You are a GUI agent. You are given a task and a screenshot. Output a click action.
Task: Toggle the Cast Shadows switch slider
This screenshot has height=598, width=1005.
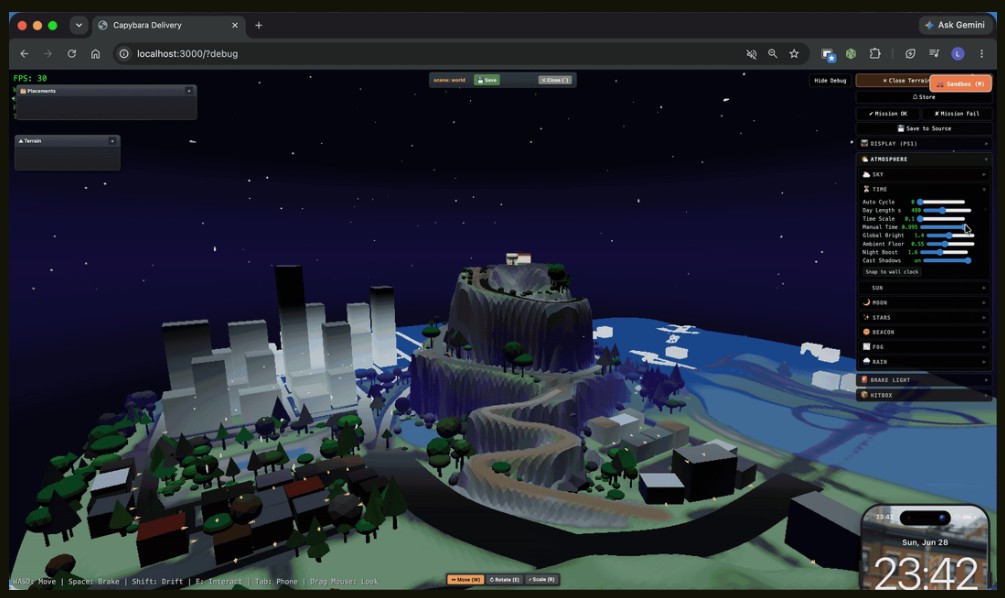click(947, 260)
